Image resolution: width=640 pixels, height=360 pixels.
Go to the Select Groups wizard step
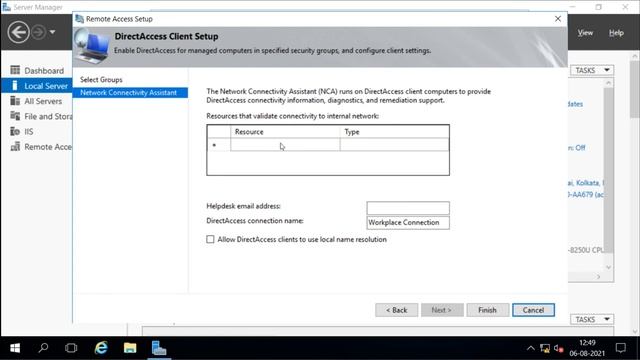[x=101, y=80]
